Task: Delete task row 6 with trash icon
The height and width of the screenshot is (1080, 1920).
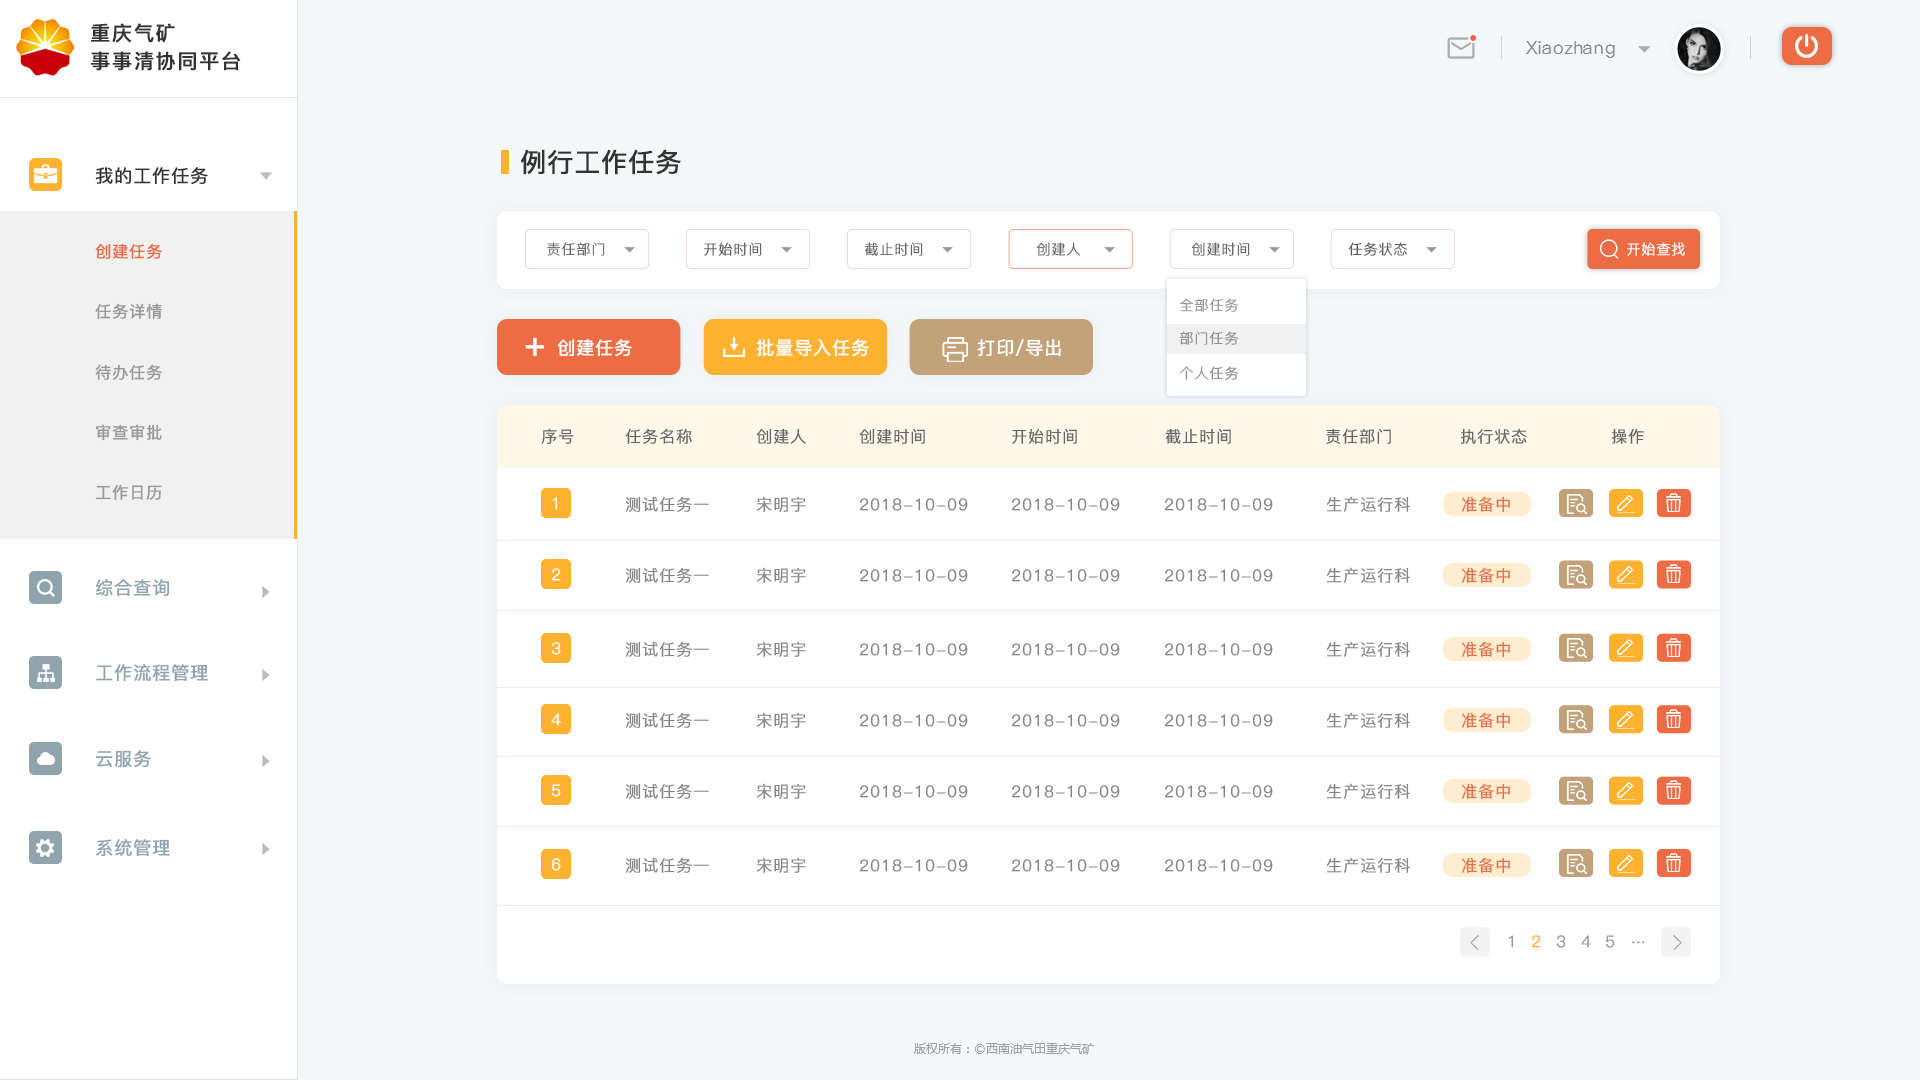Action: click(1674, 862)
